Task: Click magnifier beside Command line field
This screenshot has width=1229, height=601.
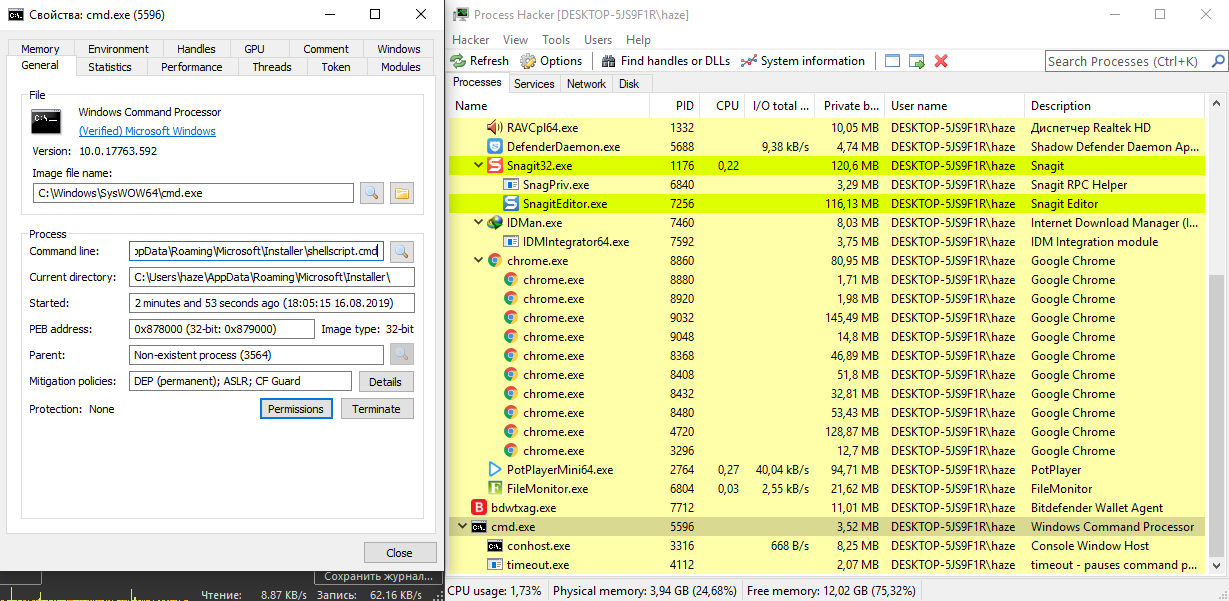Action: point(401,251)
